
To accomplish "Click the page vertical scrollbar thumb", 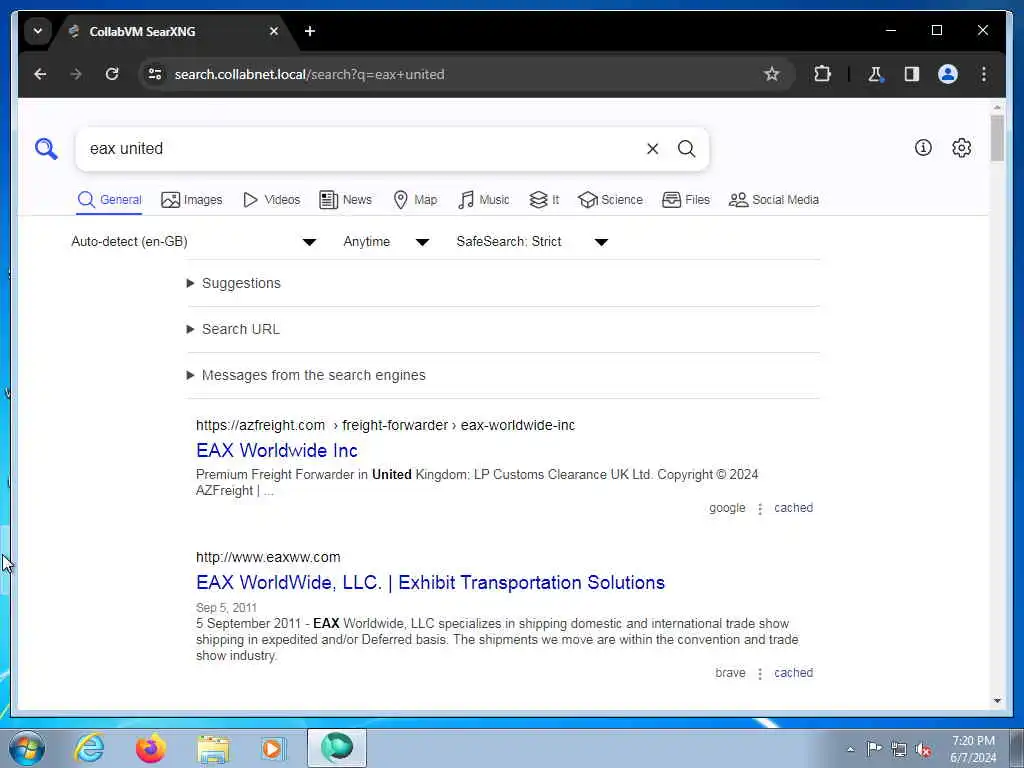I will point(997,138).
